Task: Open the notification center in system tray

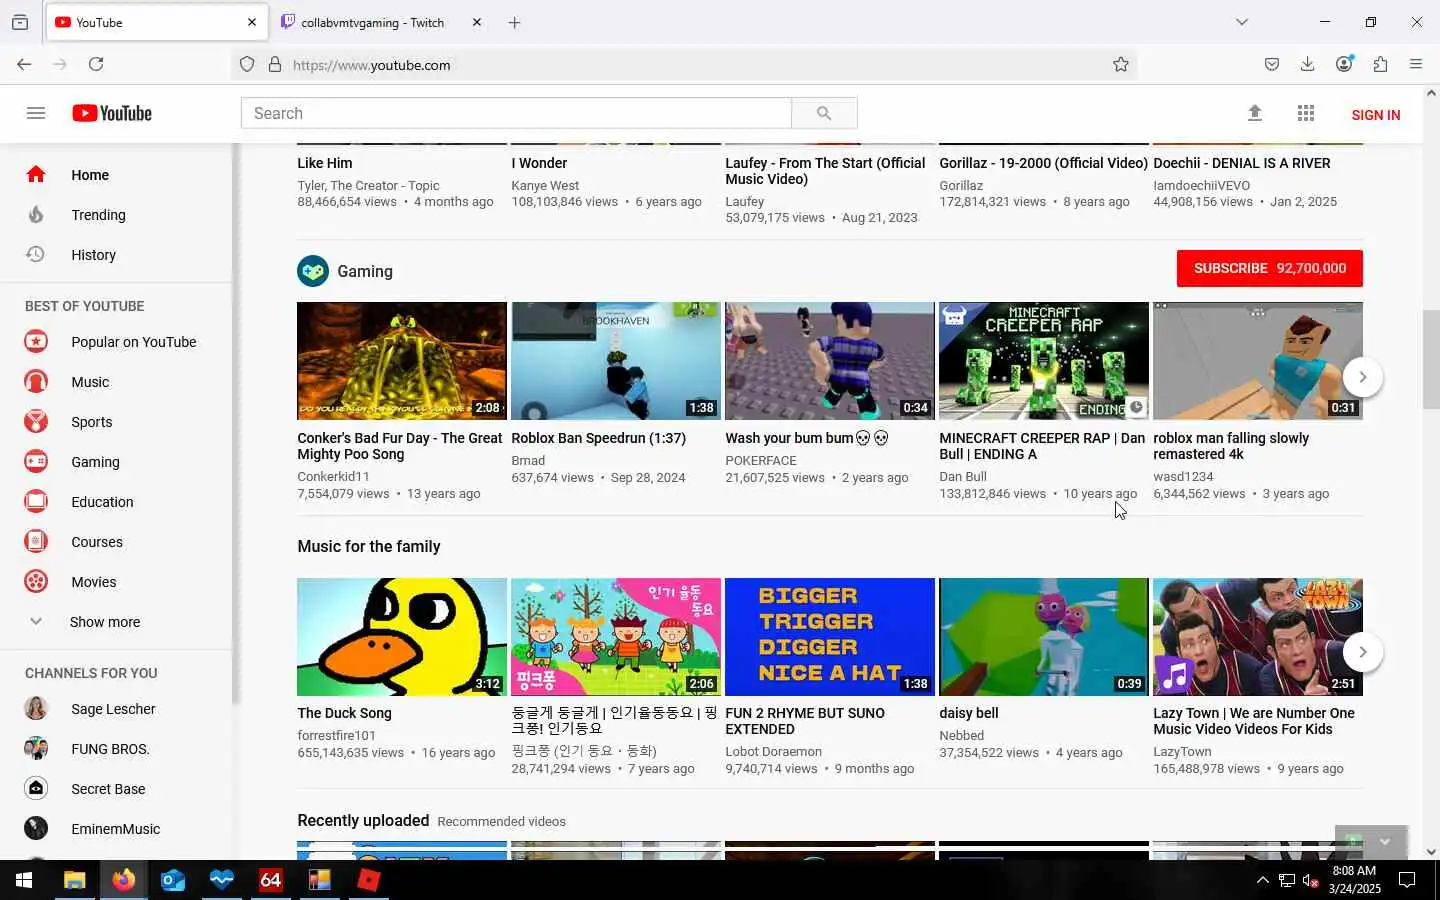Action: click(x=1407, y=880)
